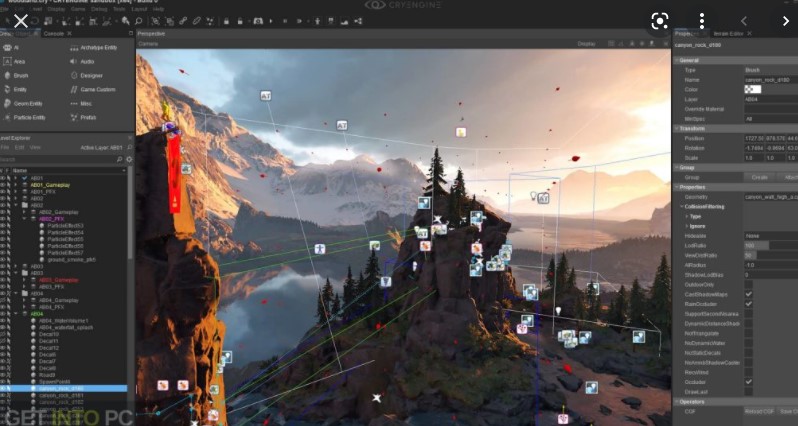Select the AI object type in Create panel
This screenshot has height=426, width=798.
(11, 47)
